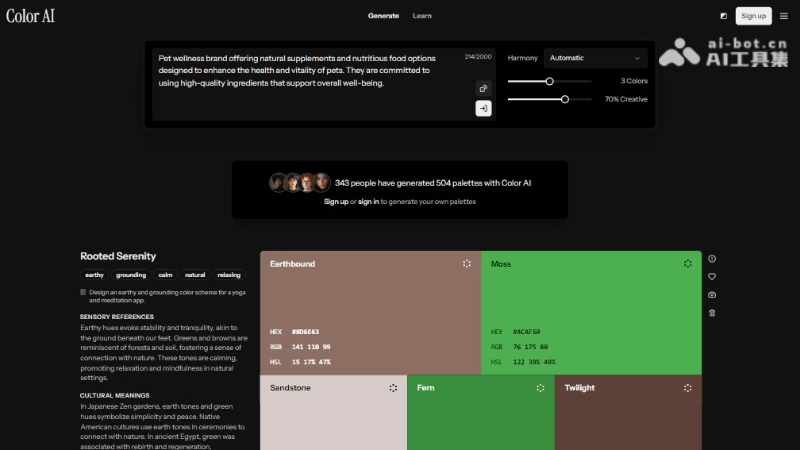The width and height of the screenshot is (800, 450).
Task: Click the dotted circle icon on Twilight
Action: click(688, 387)
